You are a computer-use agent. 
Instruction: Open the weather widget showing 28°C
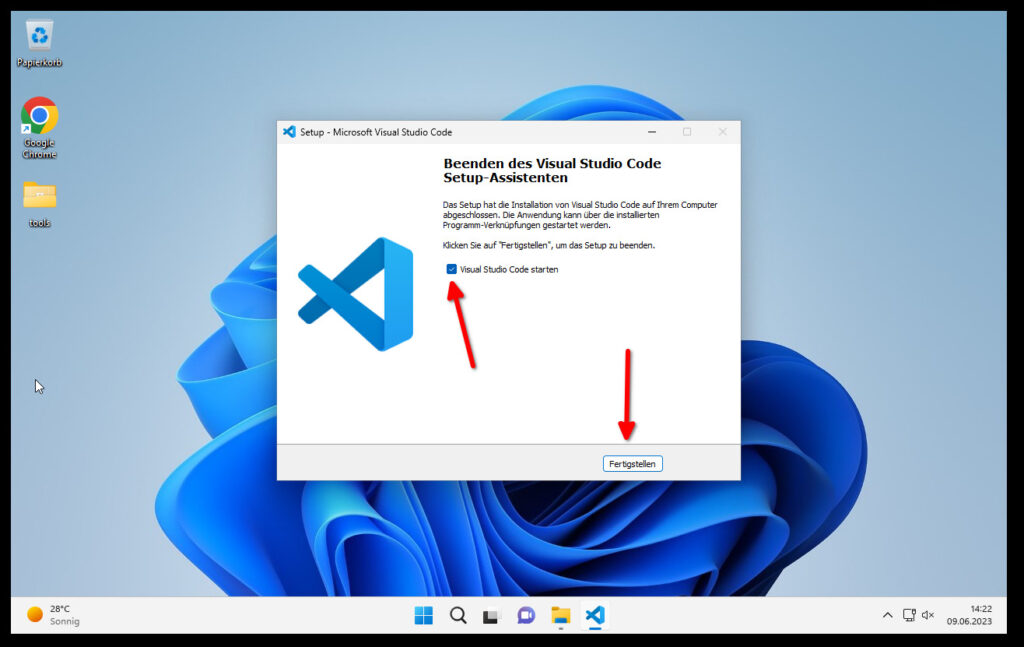(x=53, y=615)
